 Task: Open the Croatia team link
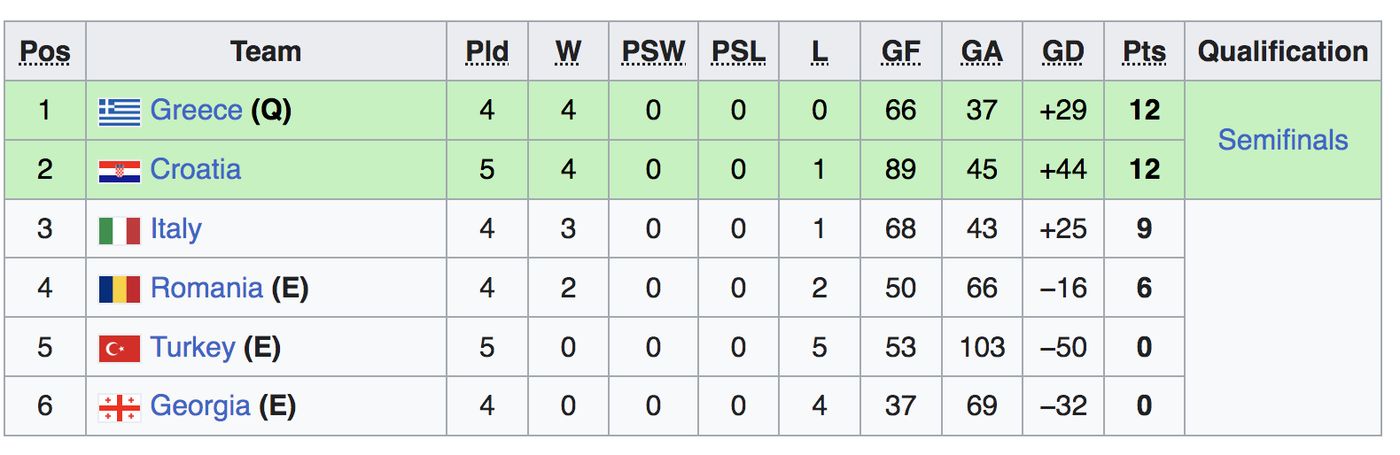(x=195, y=169)
